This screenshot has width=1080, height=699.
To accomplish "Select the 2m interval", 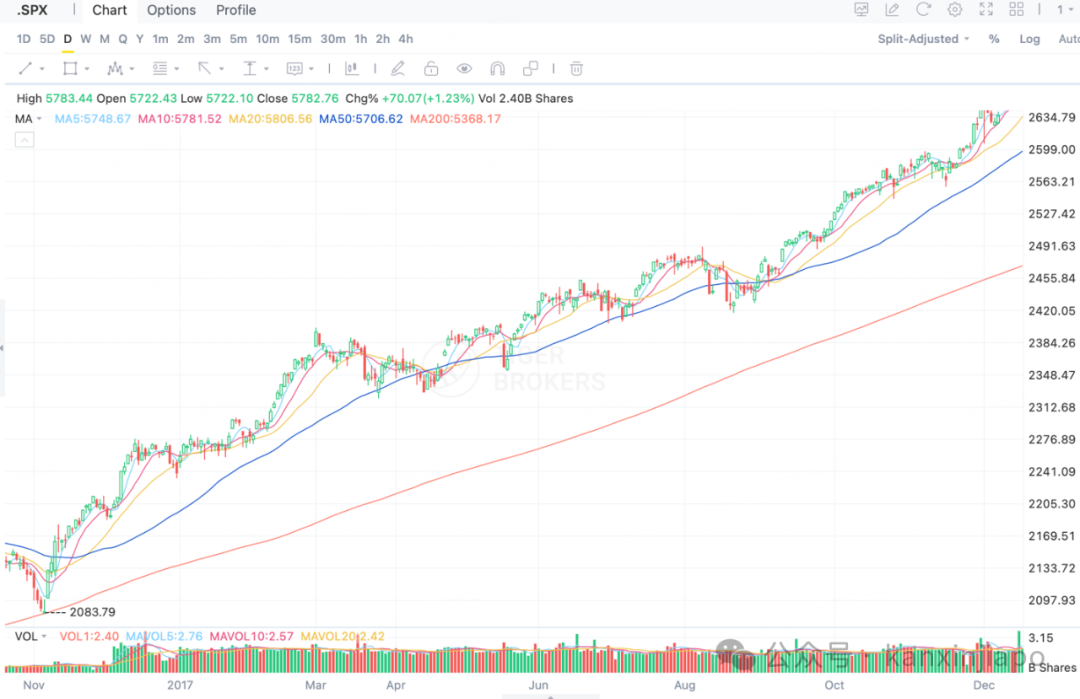I will click(186, 39).
